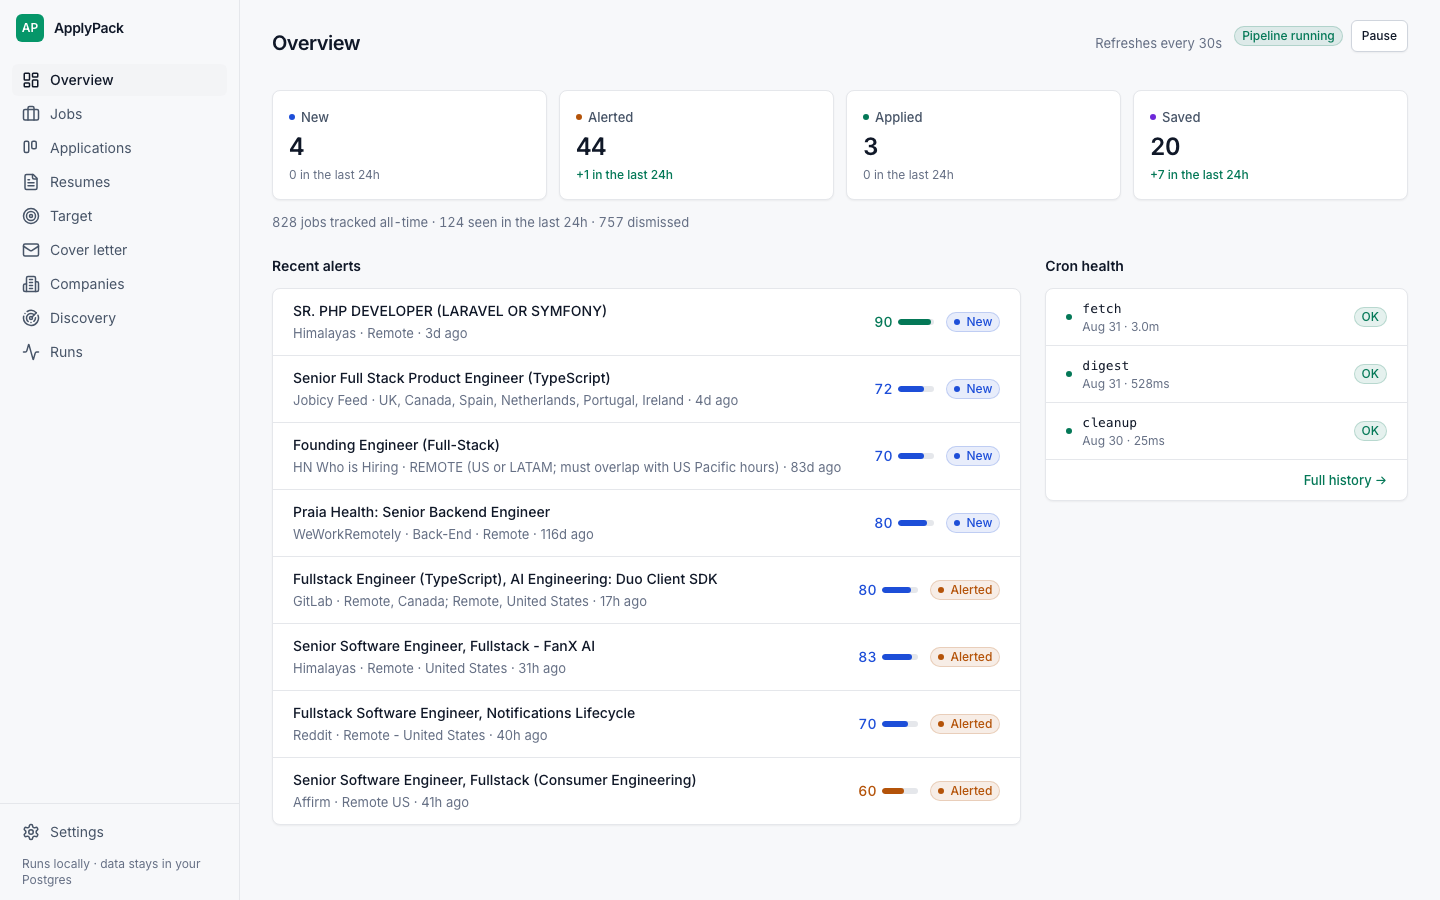Pause the pipeline
Image resolution: width=1440 pixels, height=900 pixels.
1379,36
